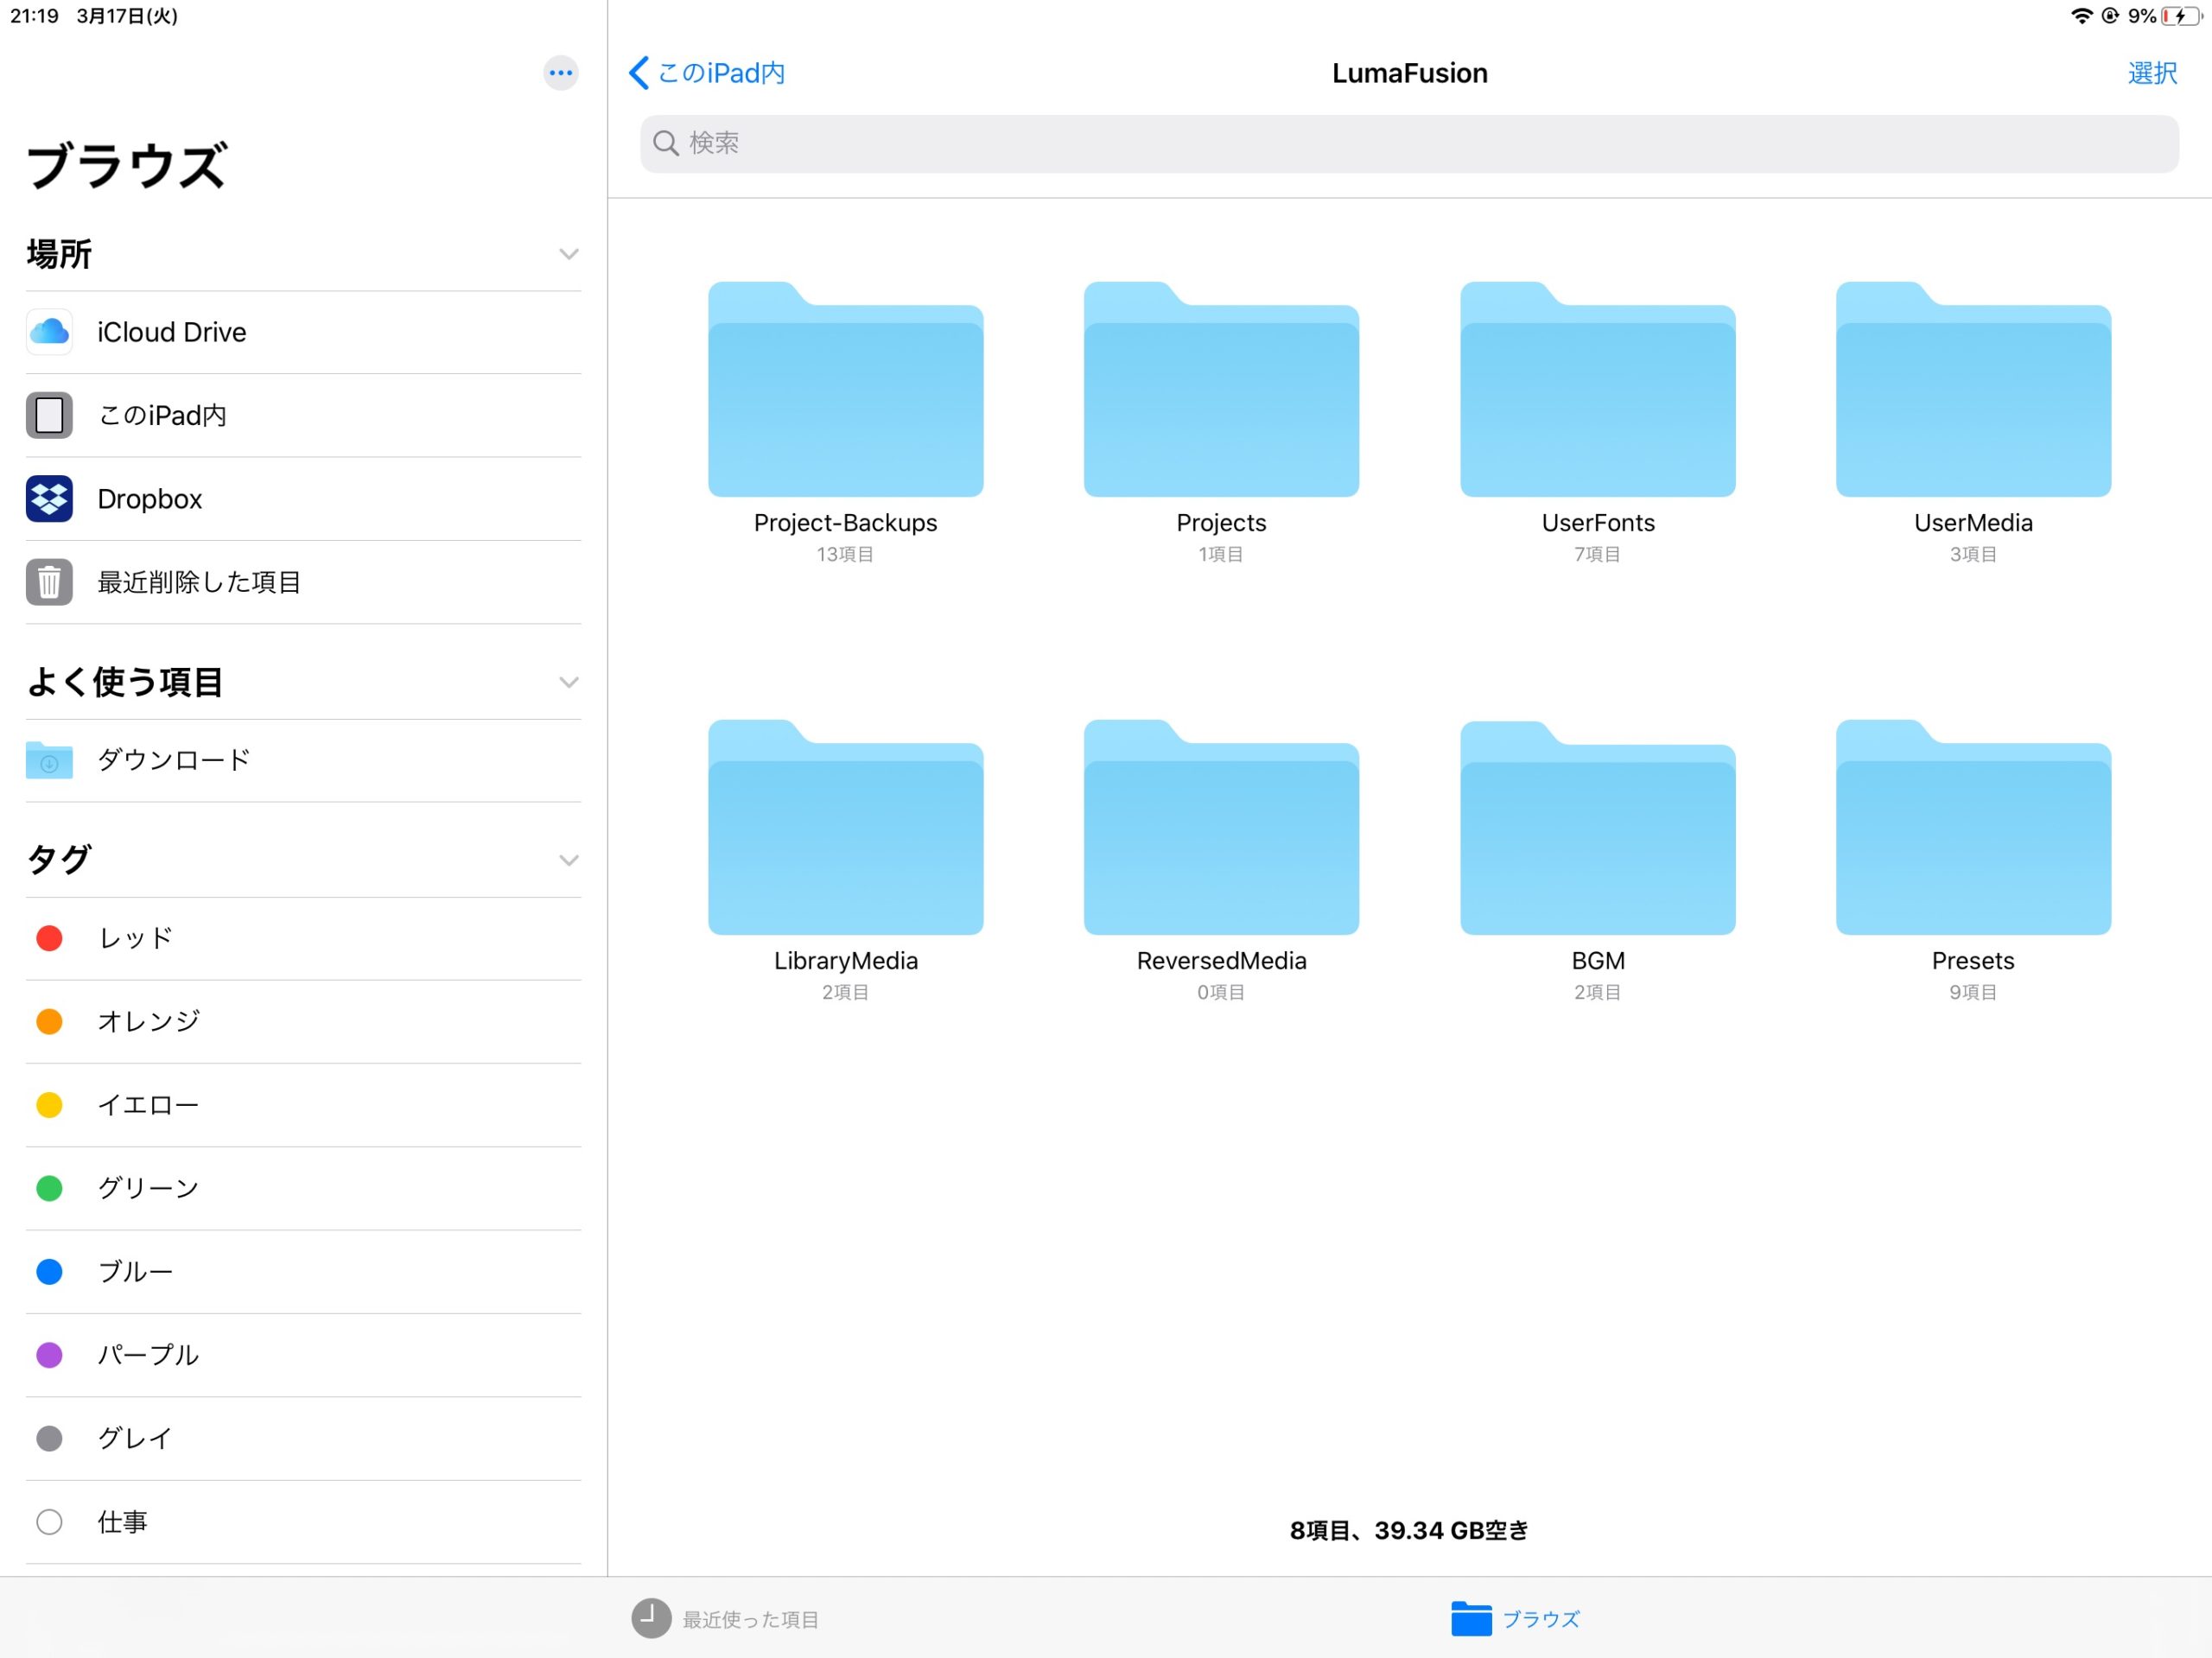Tap the Wi-Fi status icon
The width and height of the screenshot is (2212, 1658).
2081,16
